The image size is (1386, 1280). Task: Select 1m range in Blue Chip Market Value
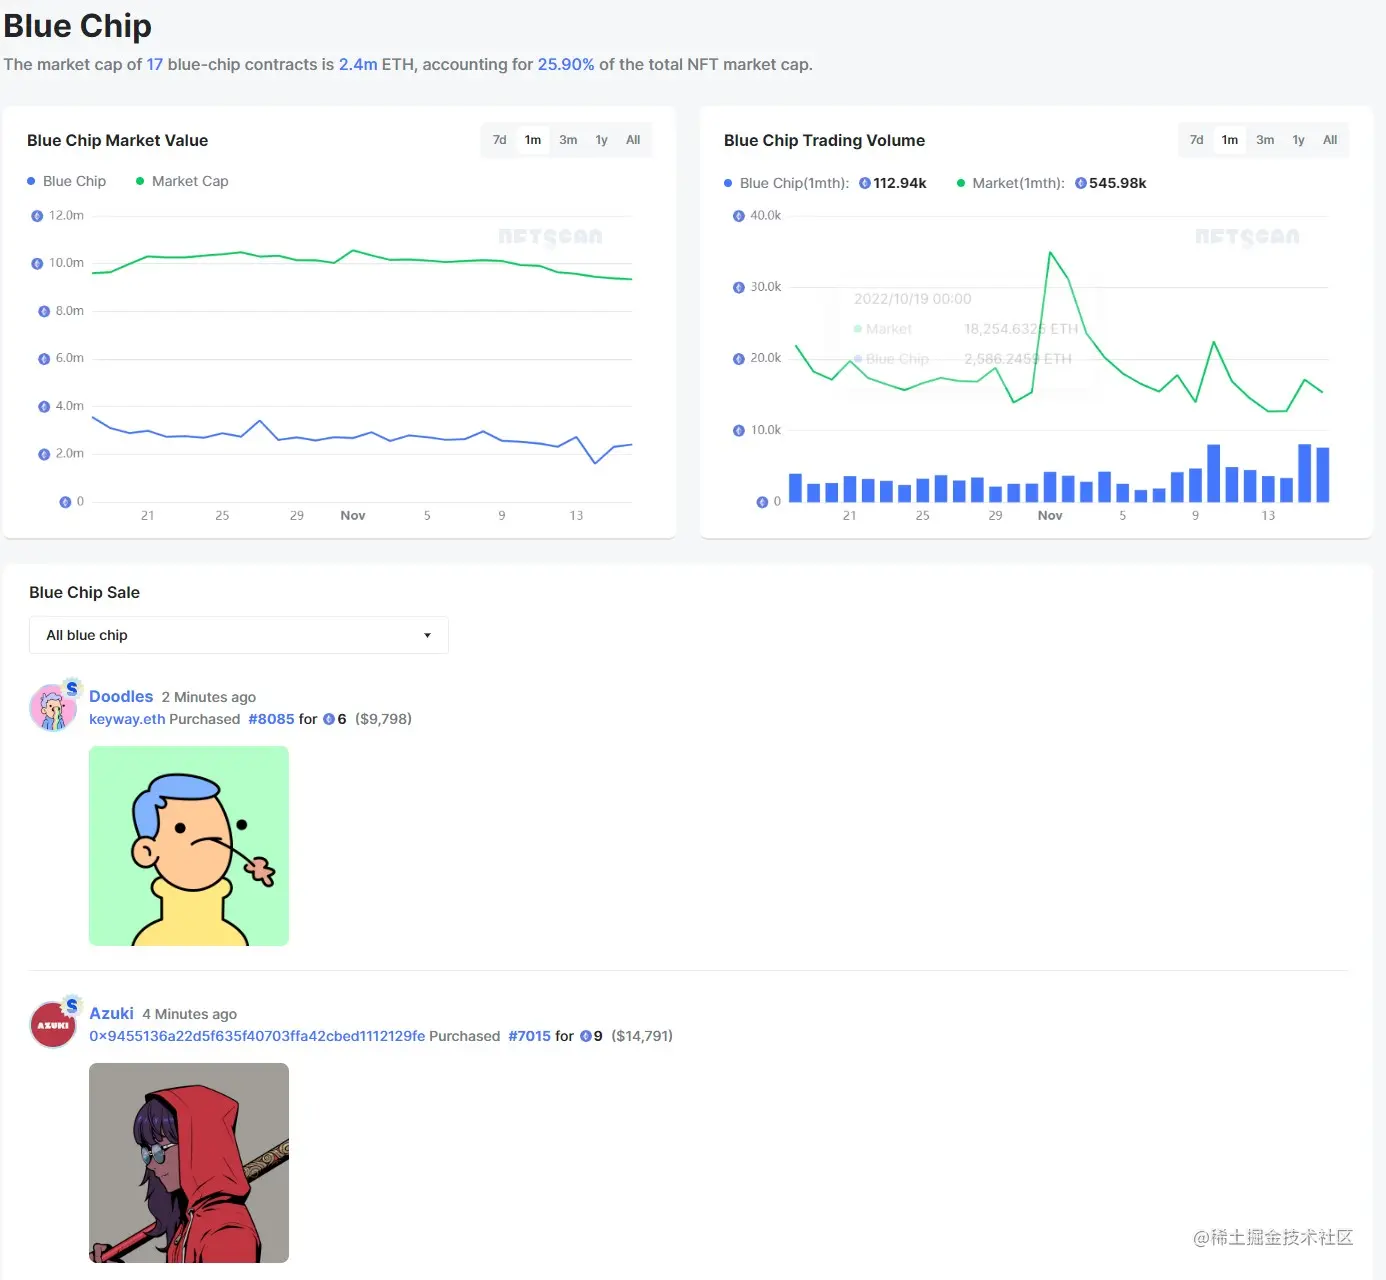click(x=533, y=140)
